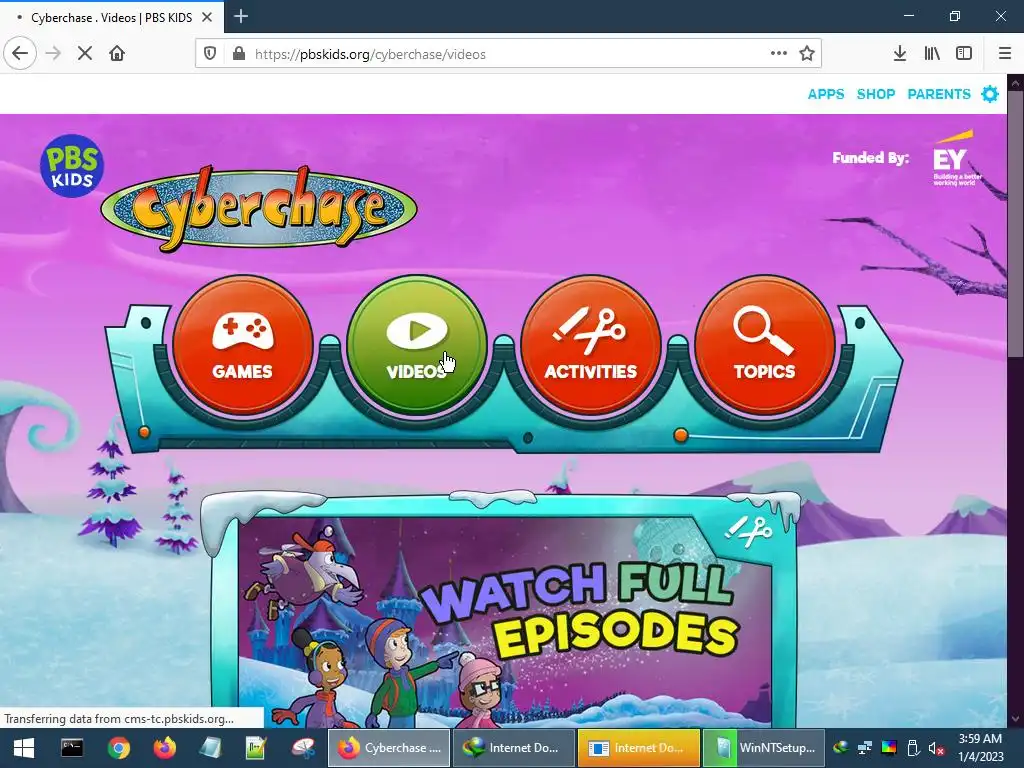The image size is (1024, 768).
Task: Open the page actions three-dot menu
Action: (x=778, y=54)
